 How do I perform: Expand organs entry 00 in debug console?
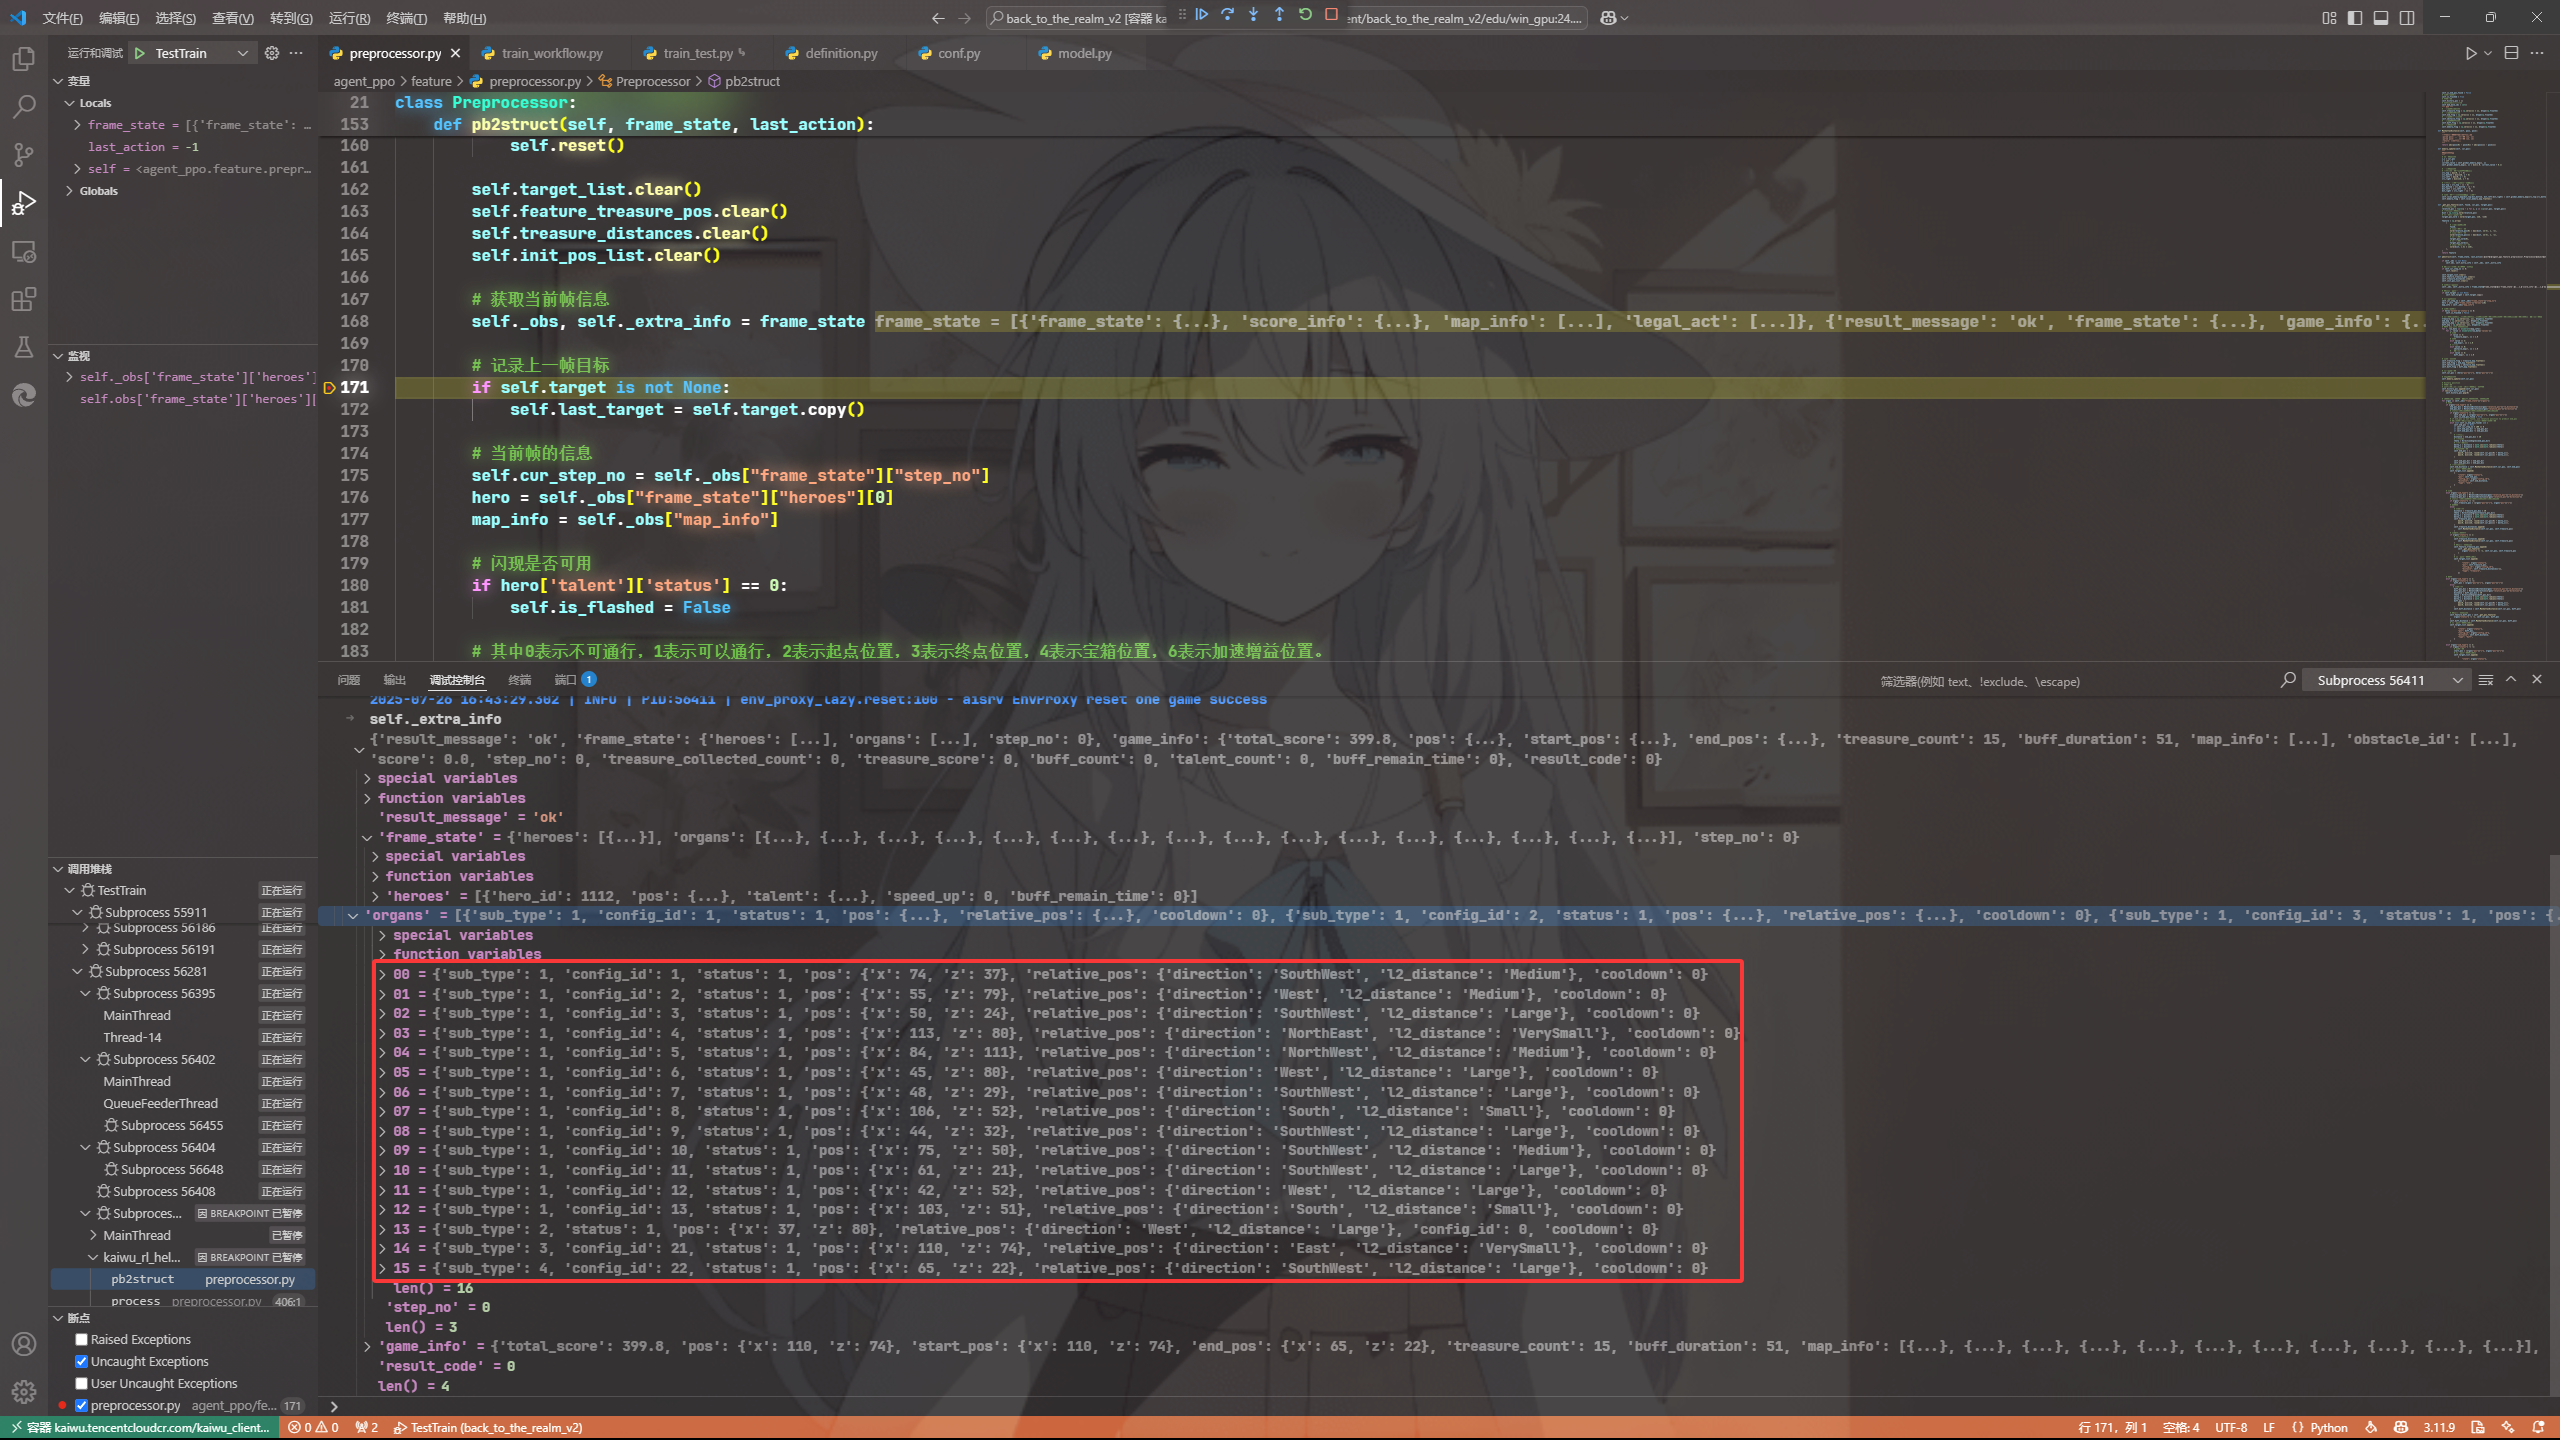tap(382, 975)
